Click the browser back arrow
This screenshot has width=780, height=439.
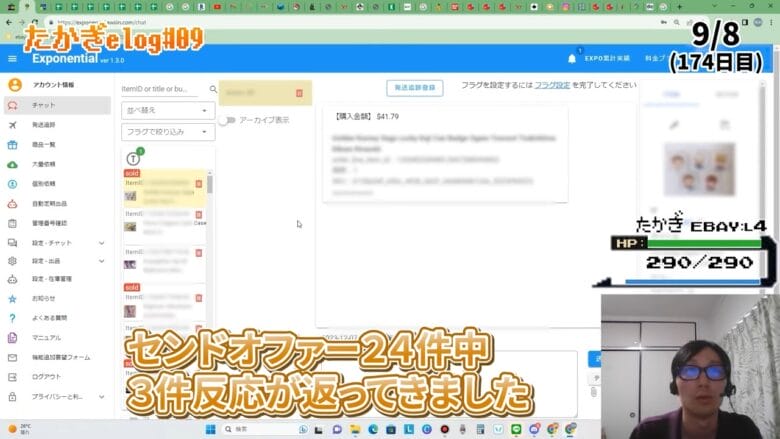pos(9,22)
